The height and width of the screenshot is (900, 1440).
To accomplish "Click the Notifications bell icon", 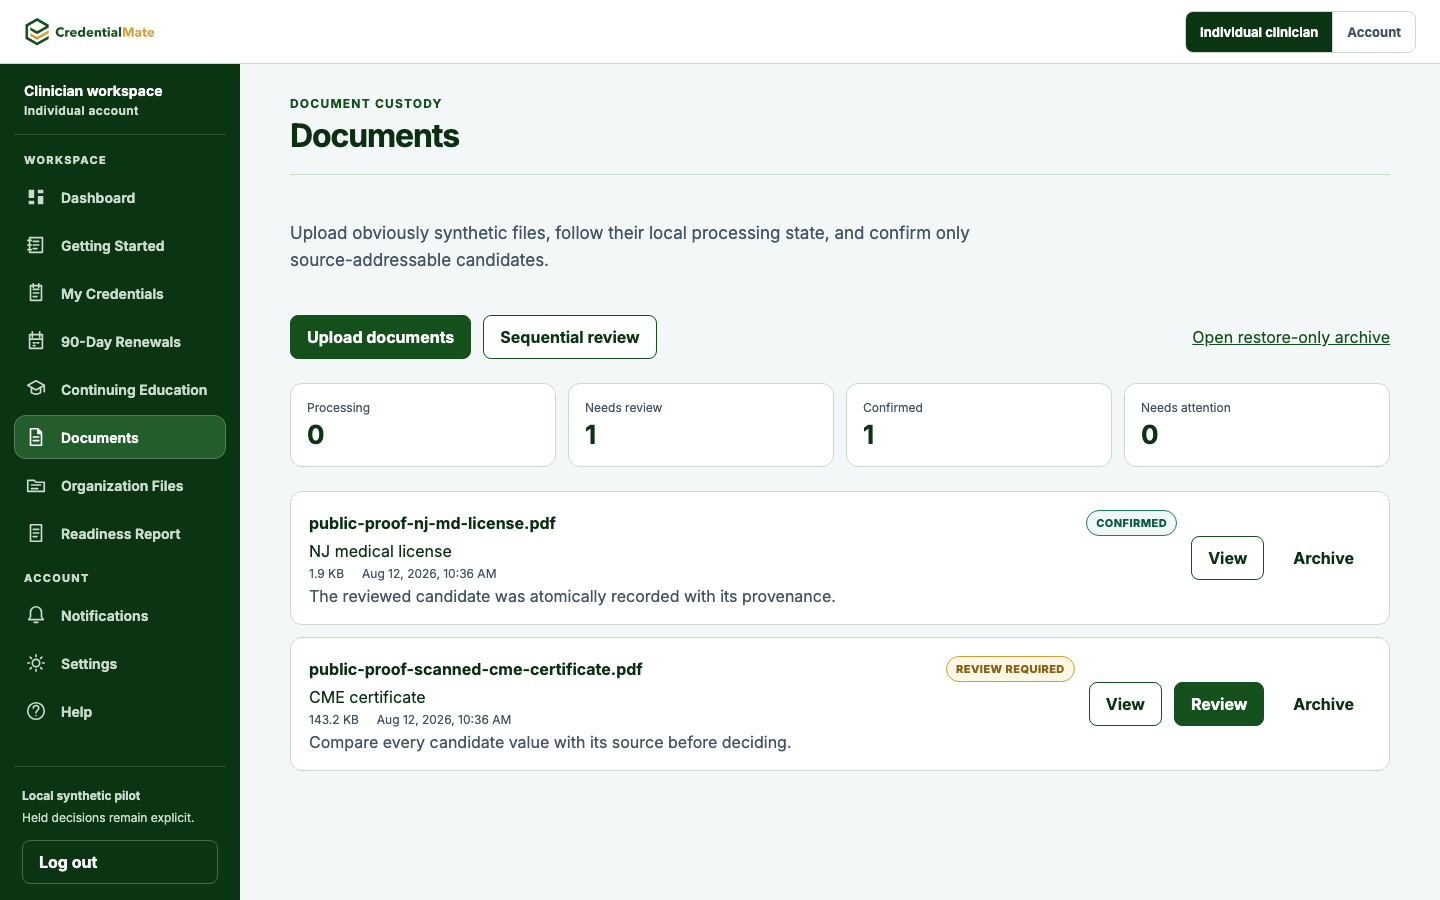I will 36,615.
